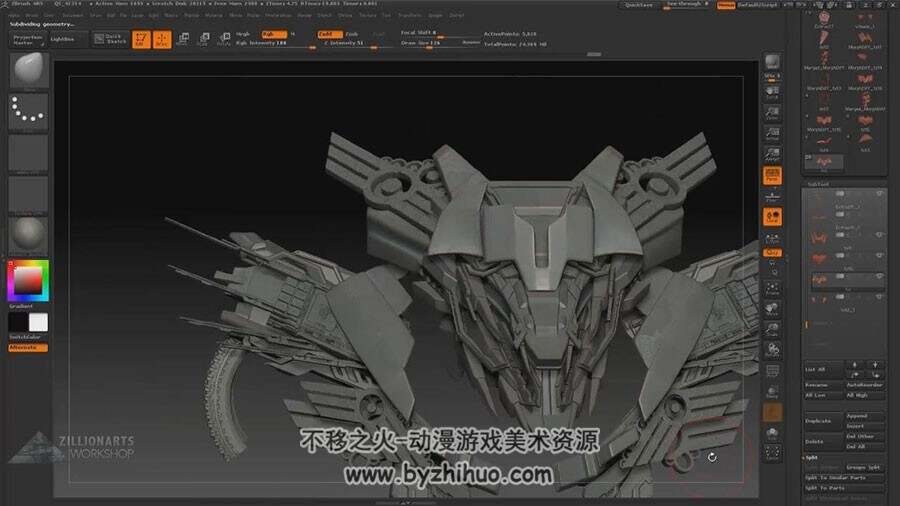Click the Append button
900x506 pixels.
click(864, 416)
